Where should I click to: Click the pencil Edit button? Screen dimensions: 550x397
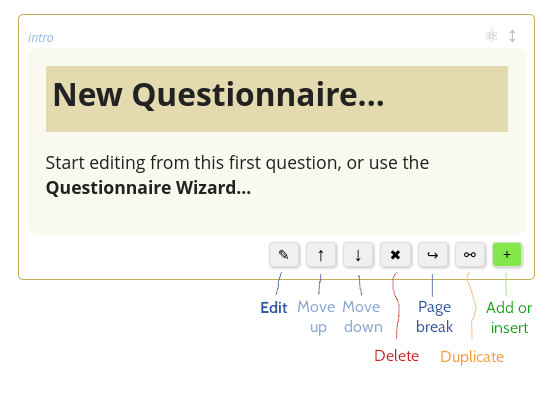point(284,255)
